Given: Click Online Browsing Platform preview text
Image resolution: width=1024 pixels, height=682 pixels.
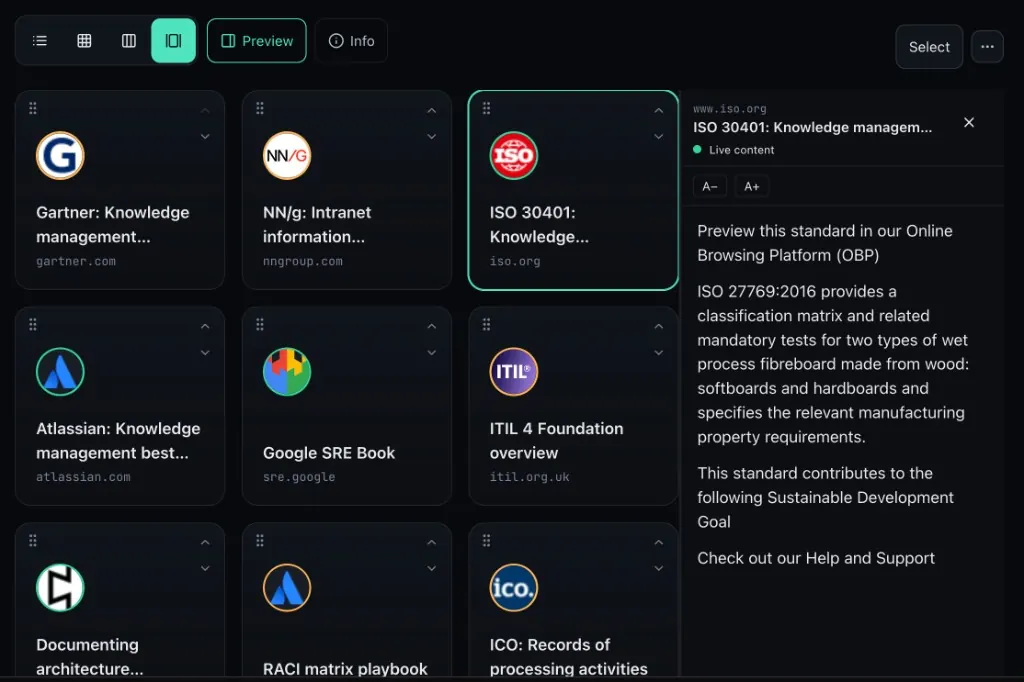Looking at the screenshot, I should click(825, 242).
